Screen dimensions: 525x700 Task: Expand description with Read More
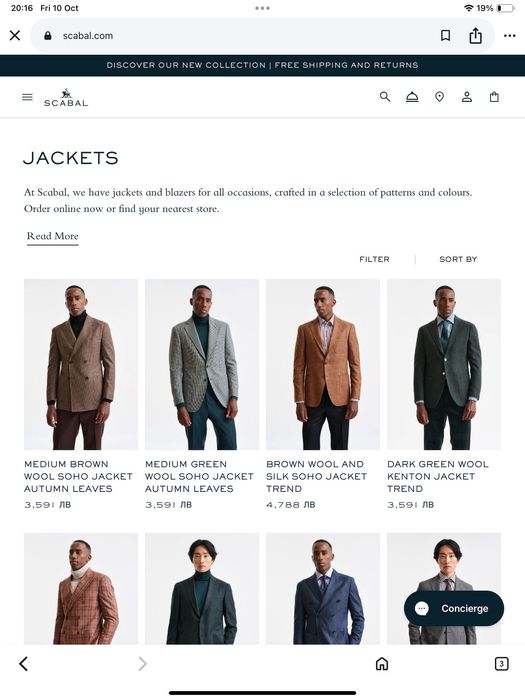pos(53,236)
